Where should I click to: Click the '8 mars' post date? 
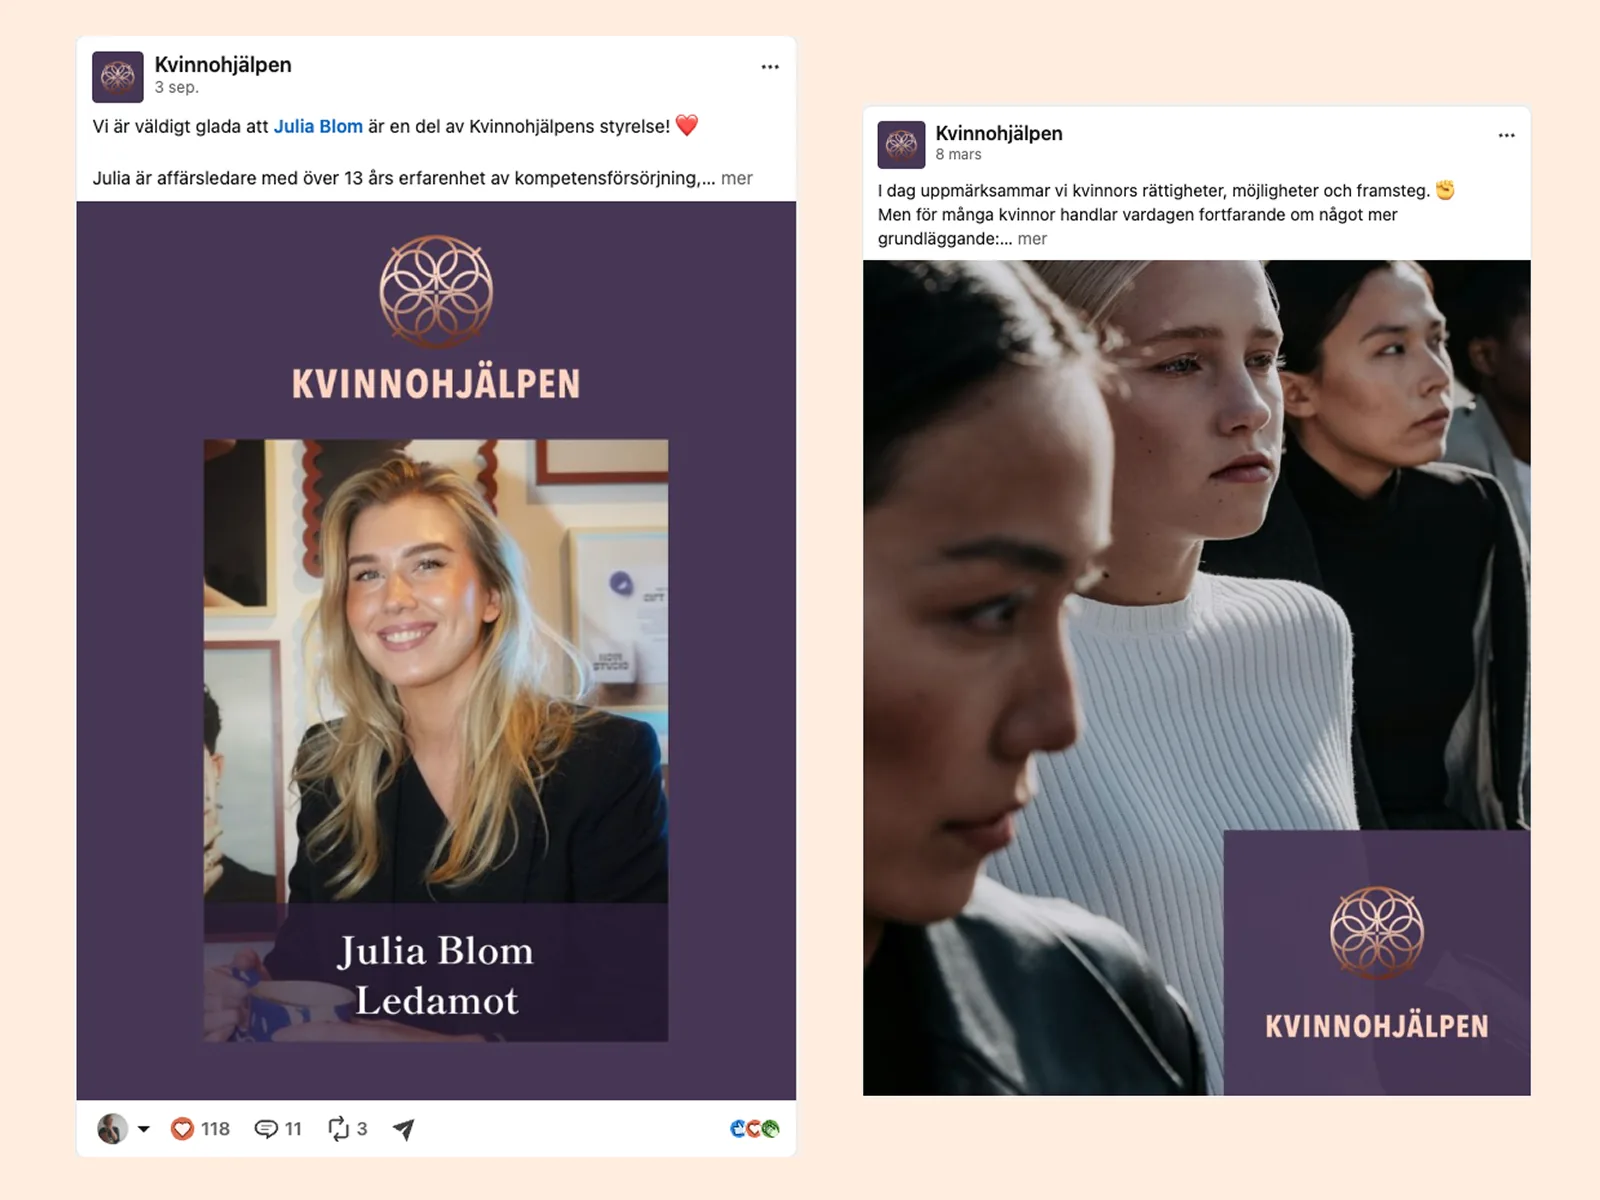(x=958, y=155)
